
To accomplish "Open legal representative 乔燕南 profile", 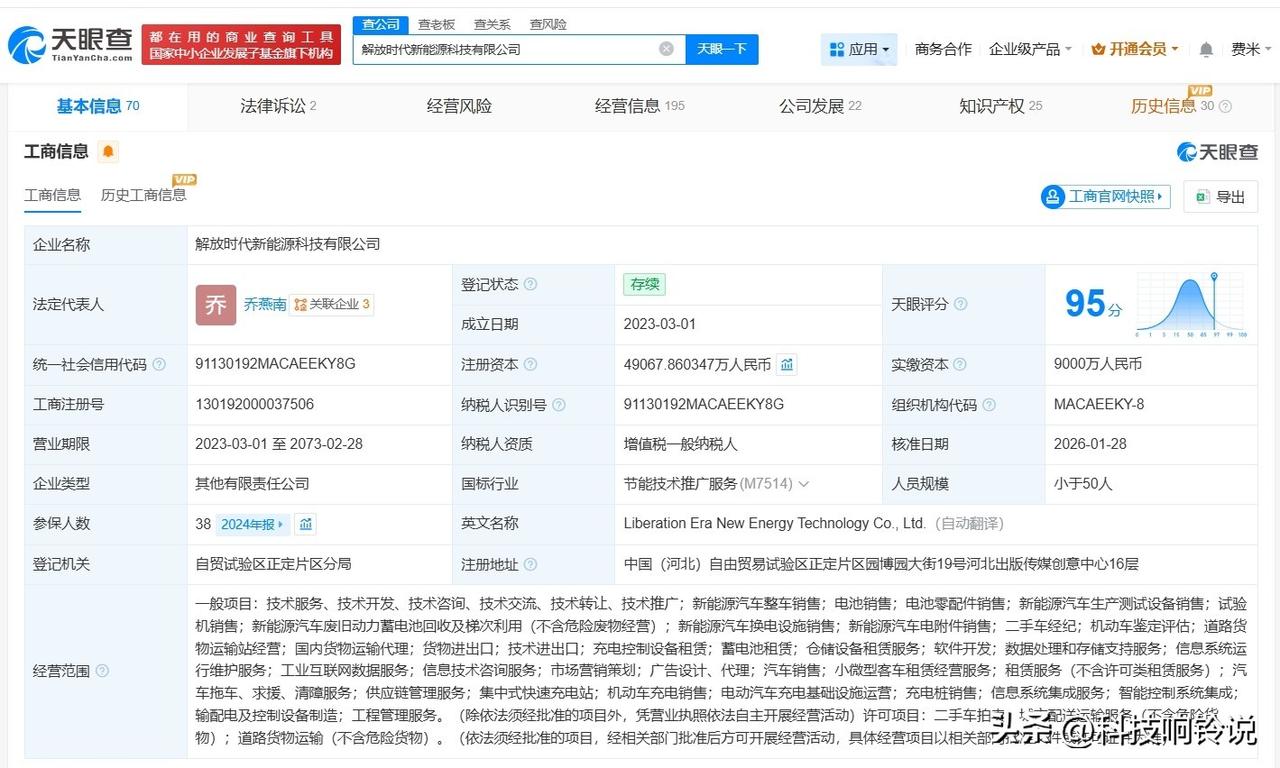I will coord(265,305).
